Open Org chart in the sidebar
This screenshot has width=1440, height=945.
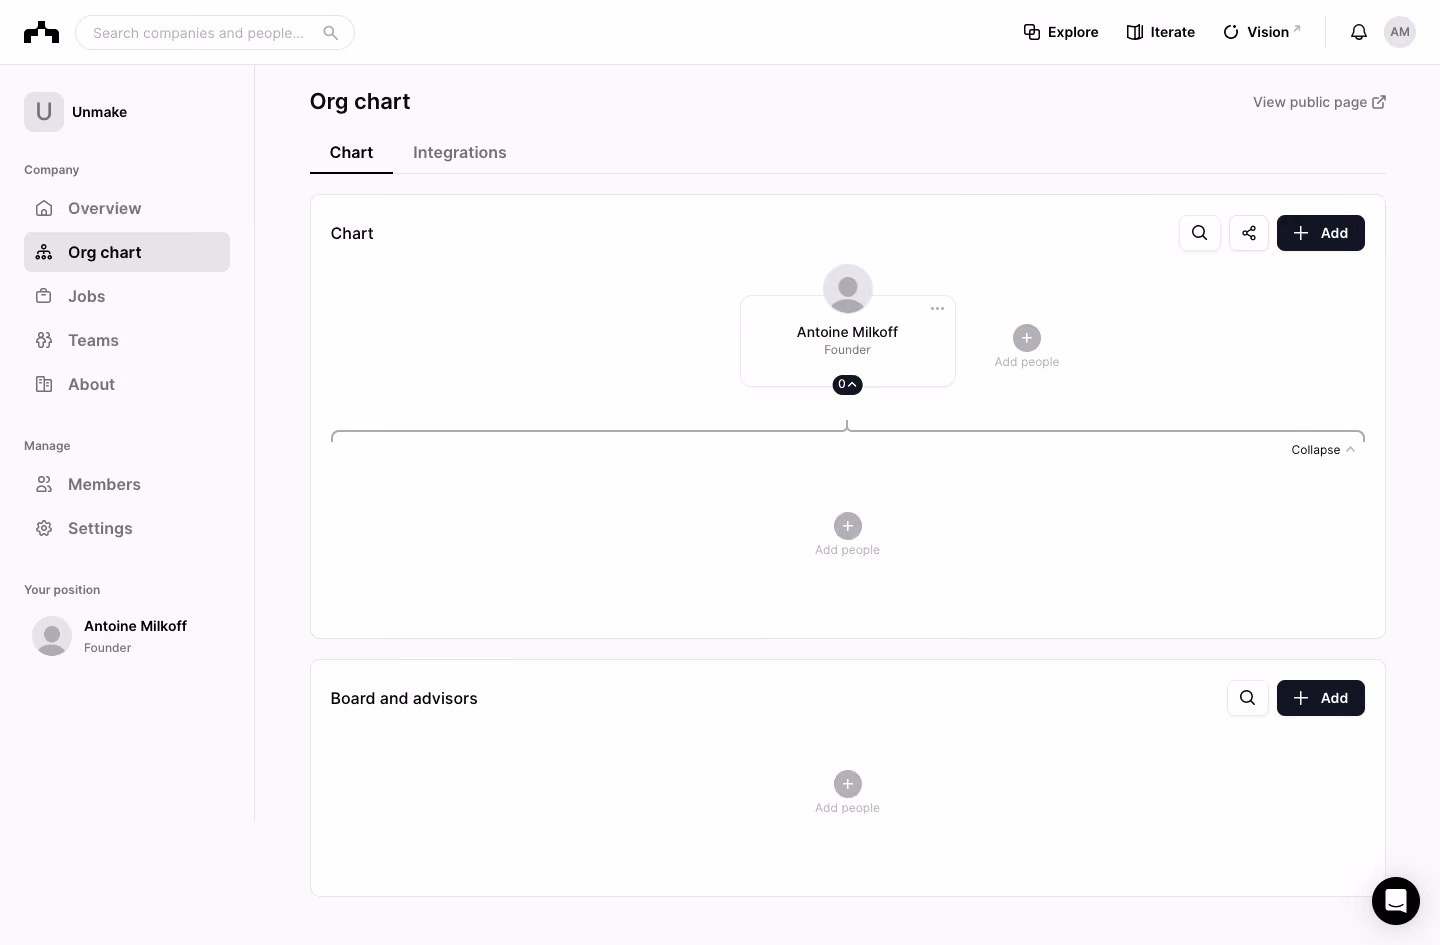(x=127, y=252)
